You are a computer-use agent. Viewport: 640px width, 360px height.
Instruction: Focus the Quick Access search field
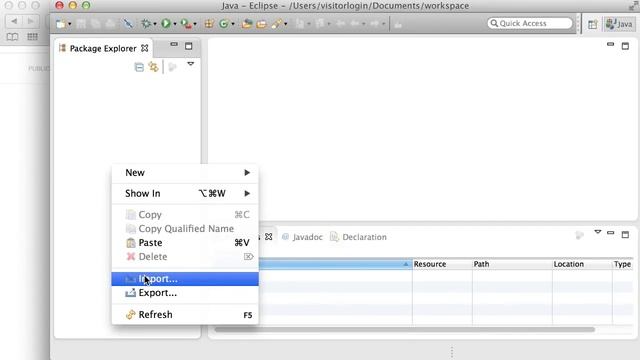coord(530,23)
